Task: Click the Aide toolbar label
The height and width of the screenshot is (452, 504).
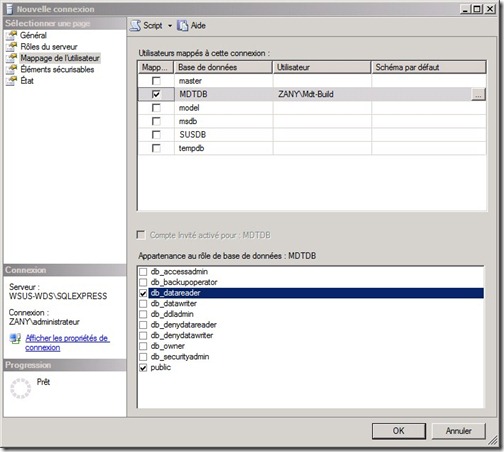Action: tap(198, 26)
